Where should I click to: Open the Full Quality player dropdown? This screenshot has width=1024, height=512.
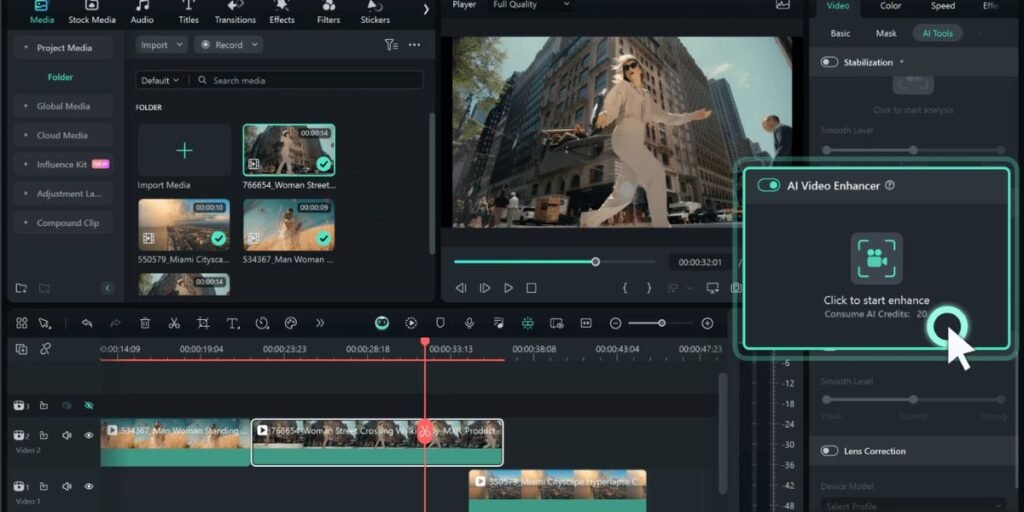click(x=531, y=5)
